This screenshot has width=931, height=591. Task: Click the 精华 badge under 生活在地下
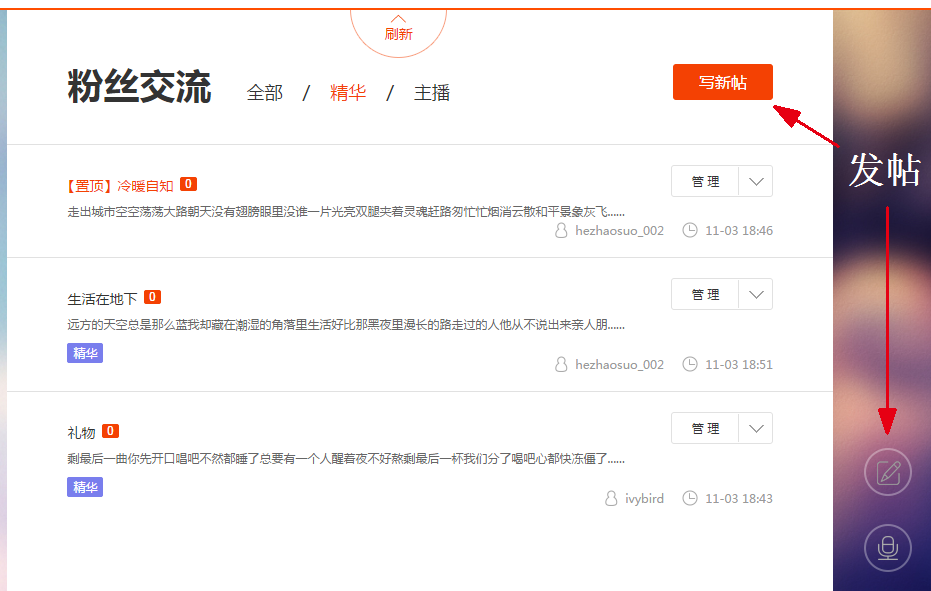pyautogui.click(x=85, y=353)
